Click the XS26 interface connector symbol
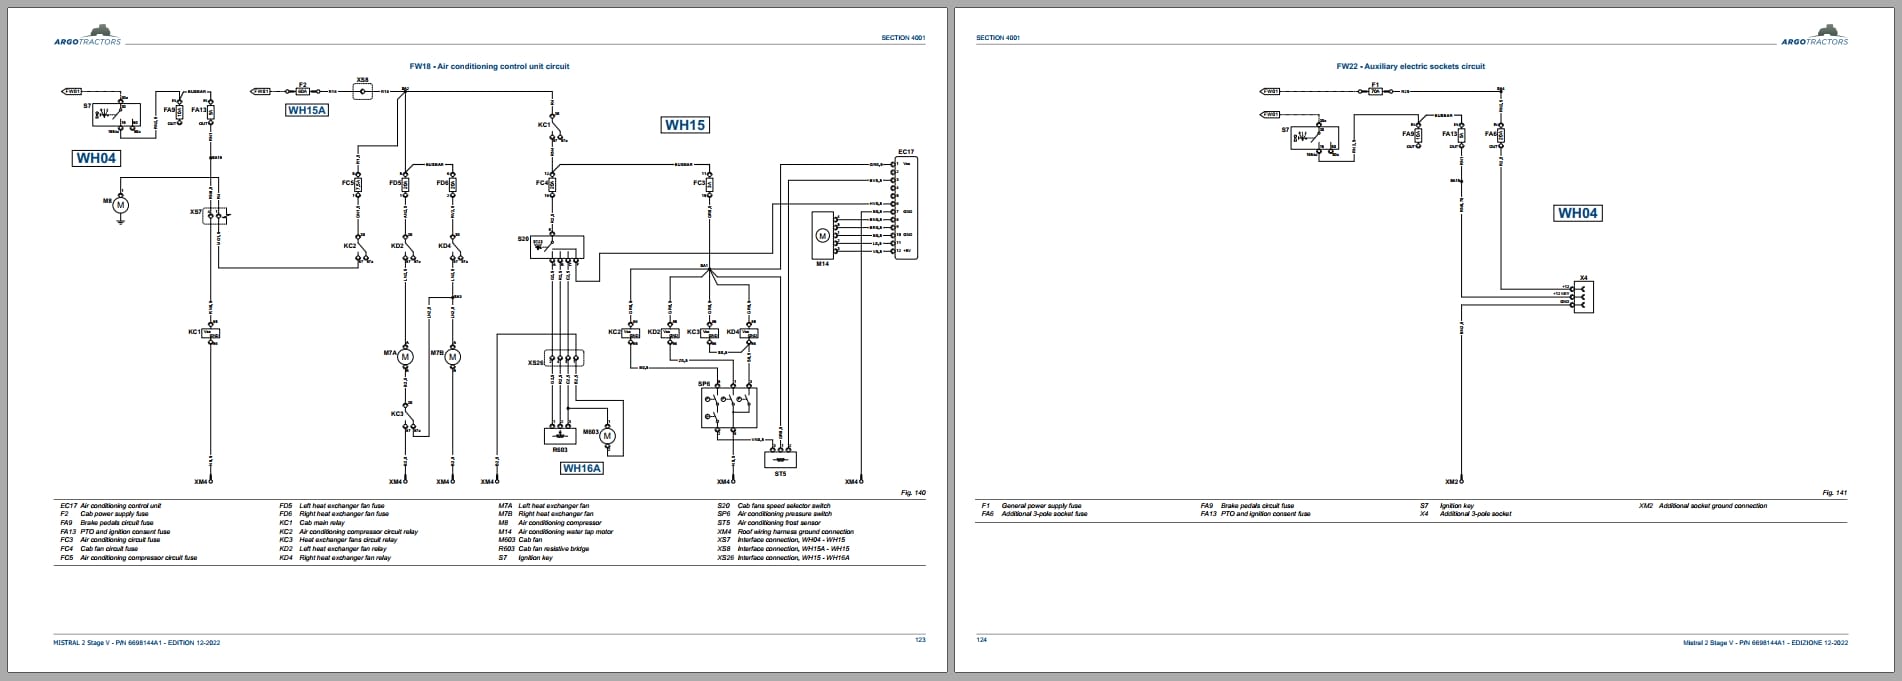Viewport: 1902px width, 681px height. tap(563, 357)
